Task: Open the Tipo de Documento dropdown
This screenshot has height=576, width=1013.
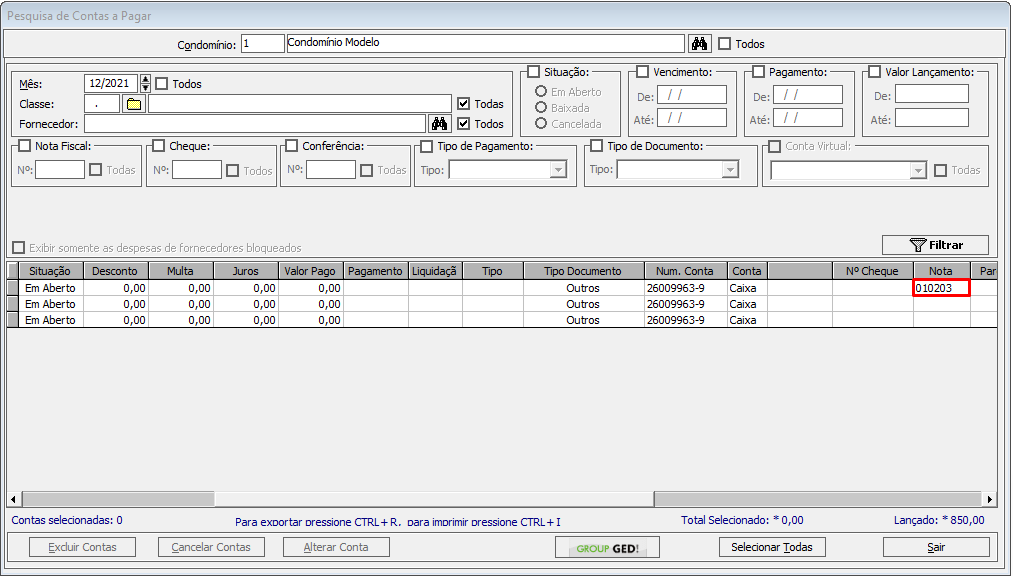Action: coord(730,170)
